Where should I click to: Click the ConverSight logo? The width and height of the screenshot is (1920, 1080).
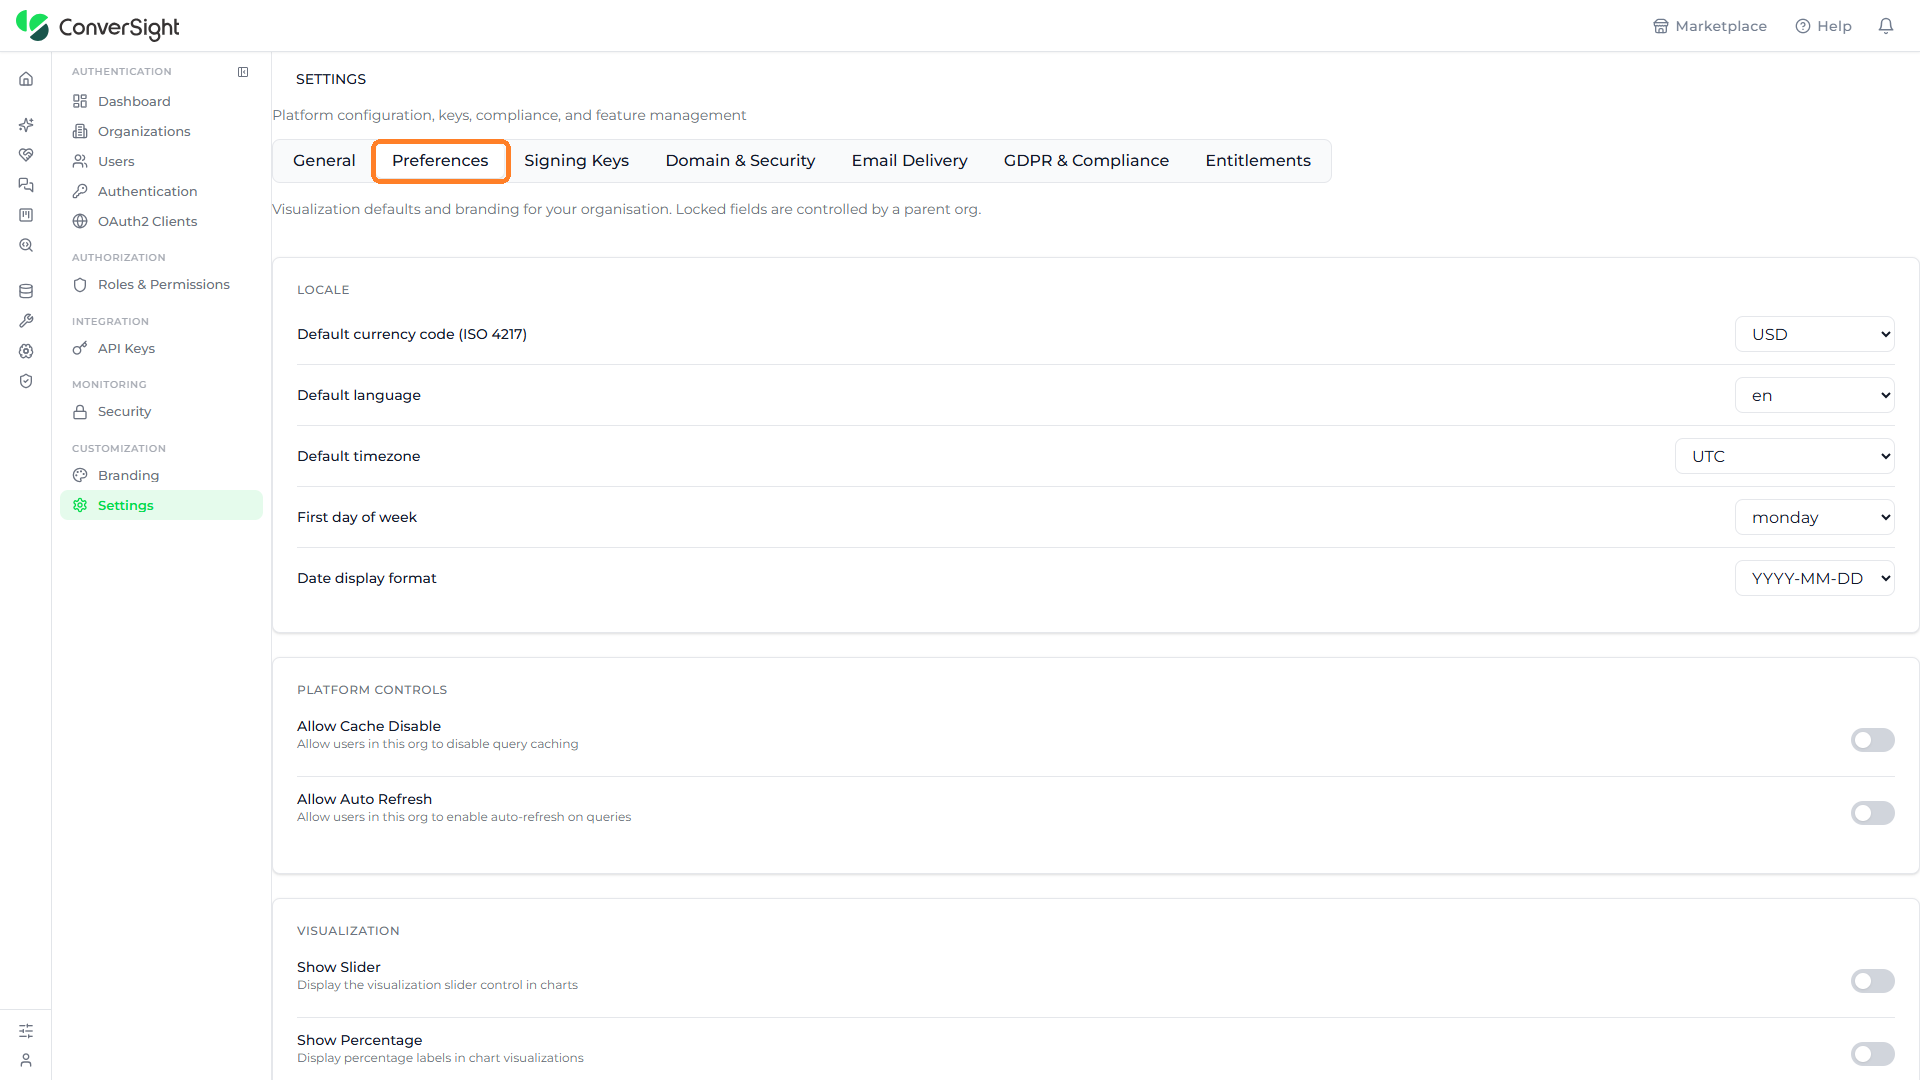(98, 27)
